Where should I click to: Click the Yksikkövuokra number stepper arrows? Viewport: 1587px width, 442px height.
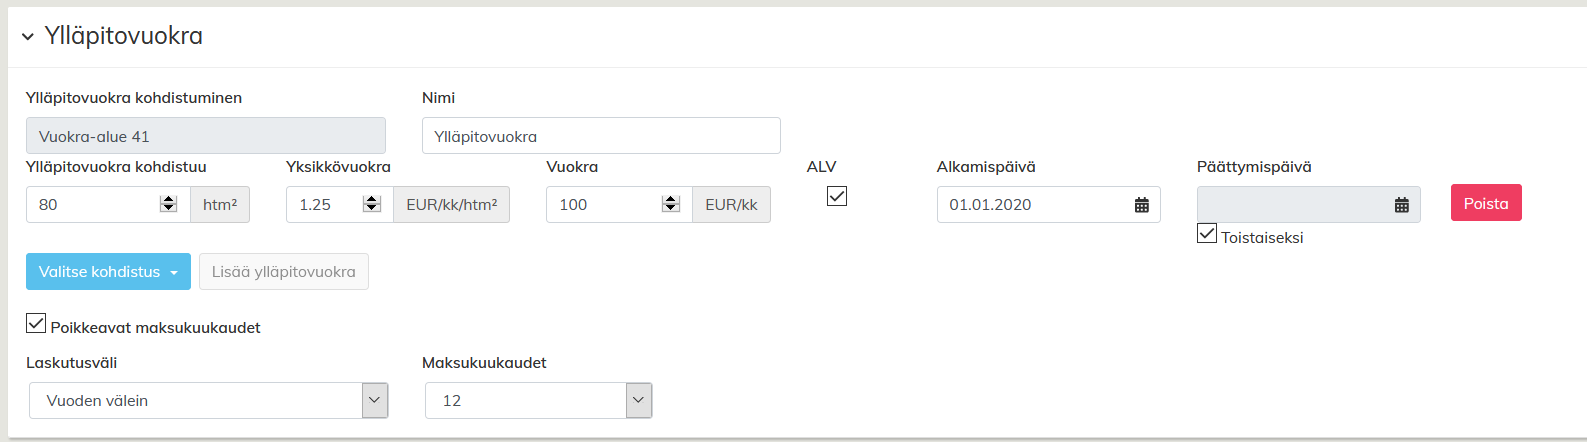click(x=372, y=204)
